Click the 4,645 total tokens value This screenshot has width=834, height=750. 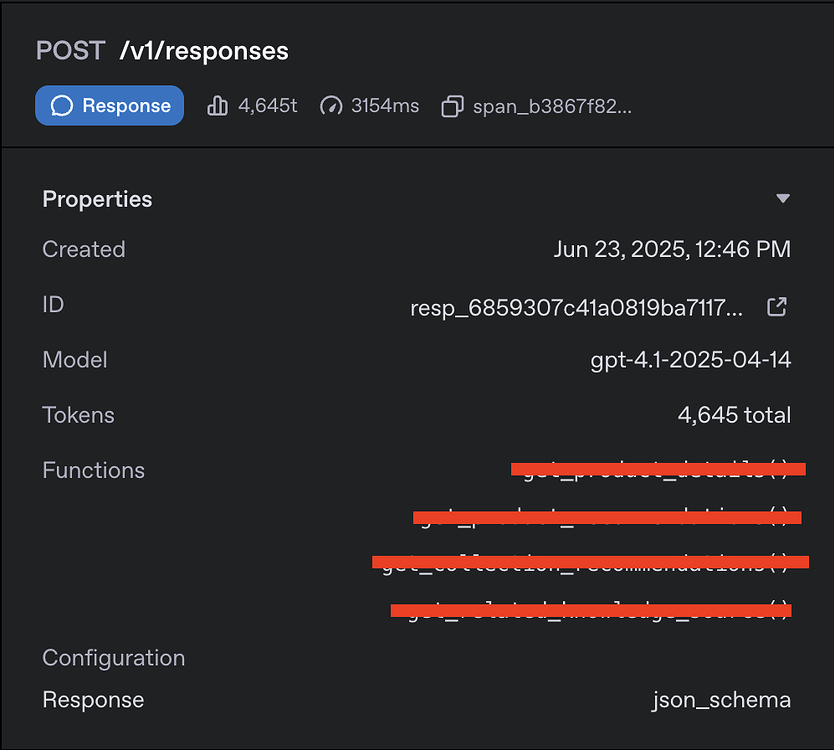click(735, 415)
